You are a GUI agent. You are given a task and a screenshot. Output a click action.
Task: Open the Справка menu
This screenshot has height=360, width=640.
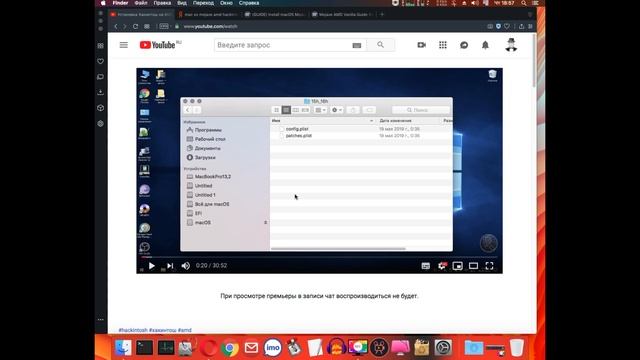click(249, 3)
